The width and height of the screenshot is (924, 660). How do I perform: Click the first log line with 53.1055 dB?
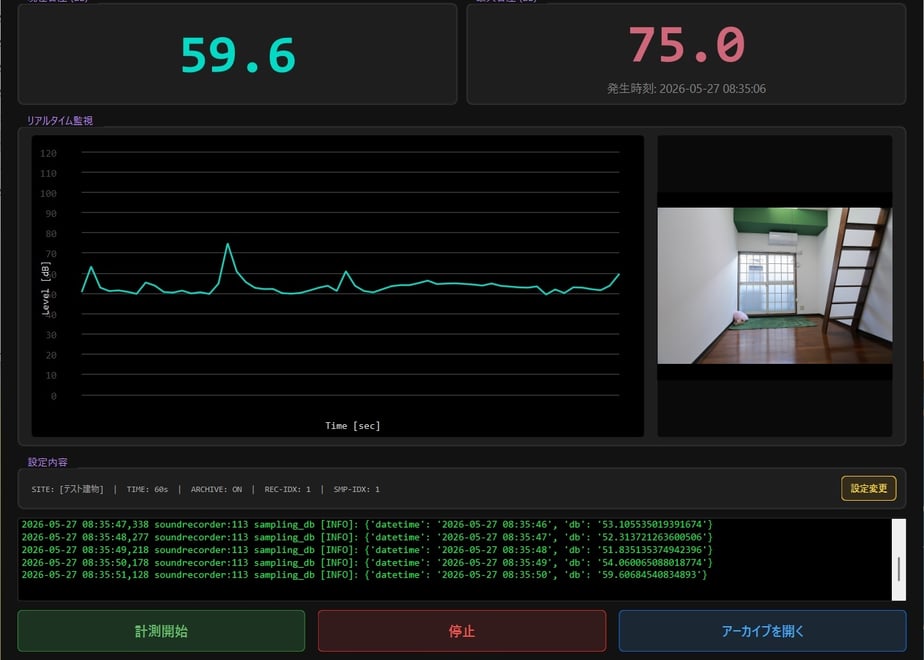point(367,524)
